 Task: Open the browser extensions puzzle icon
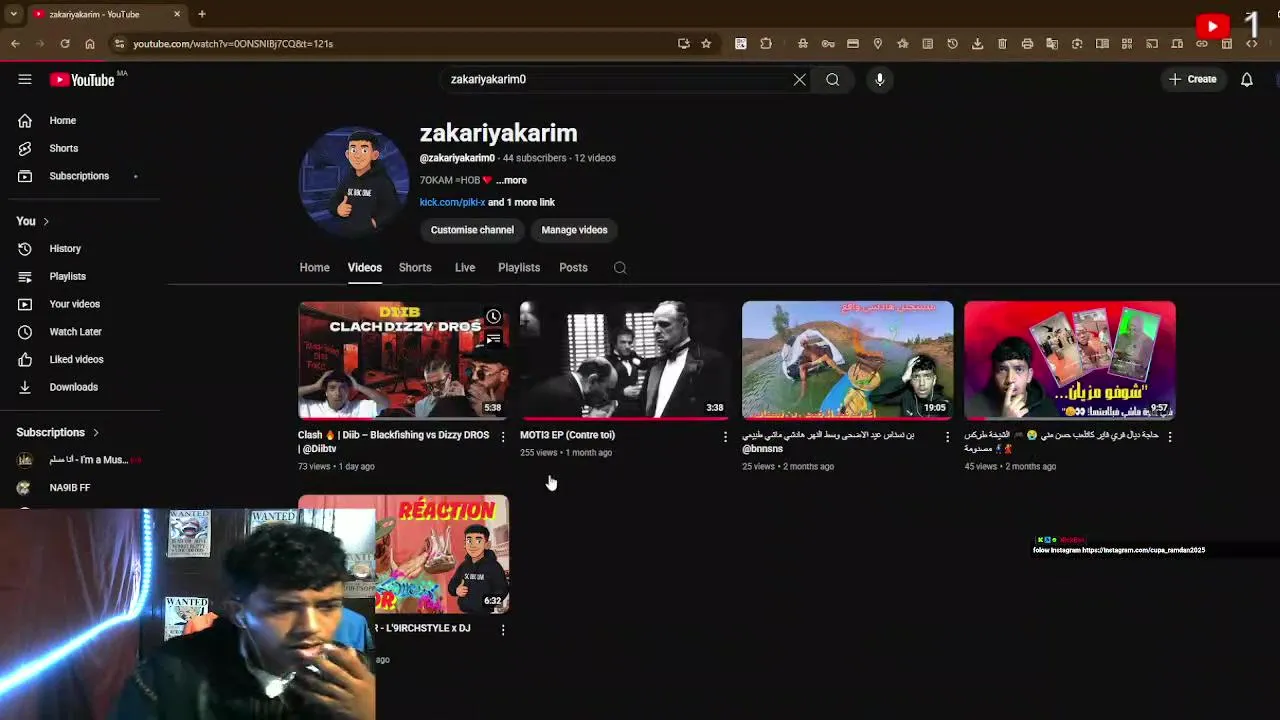(766, 44)
